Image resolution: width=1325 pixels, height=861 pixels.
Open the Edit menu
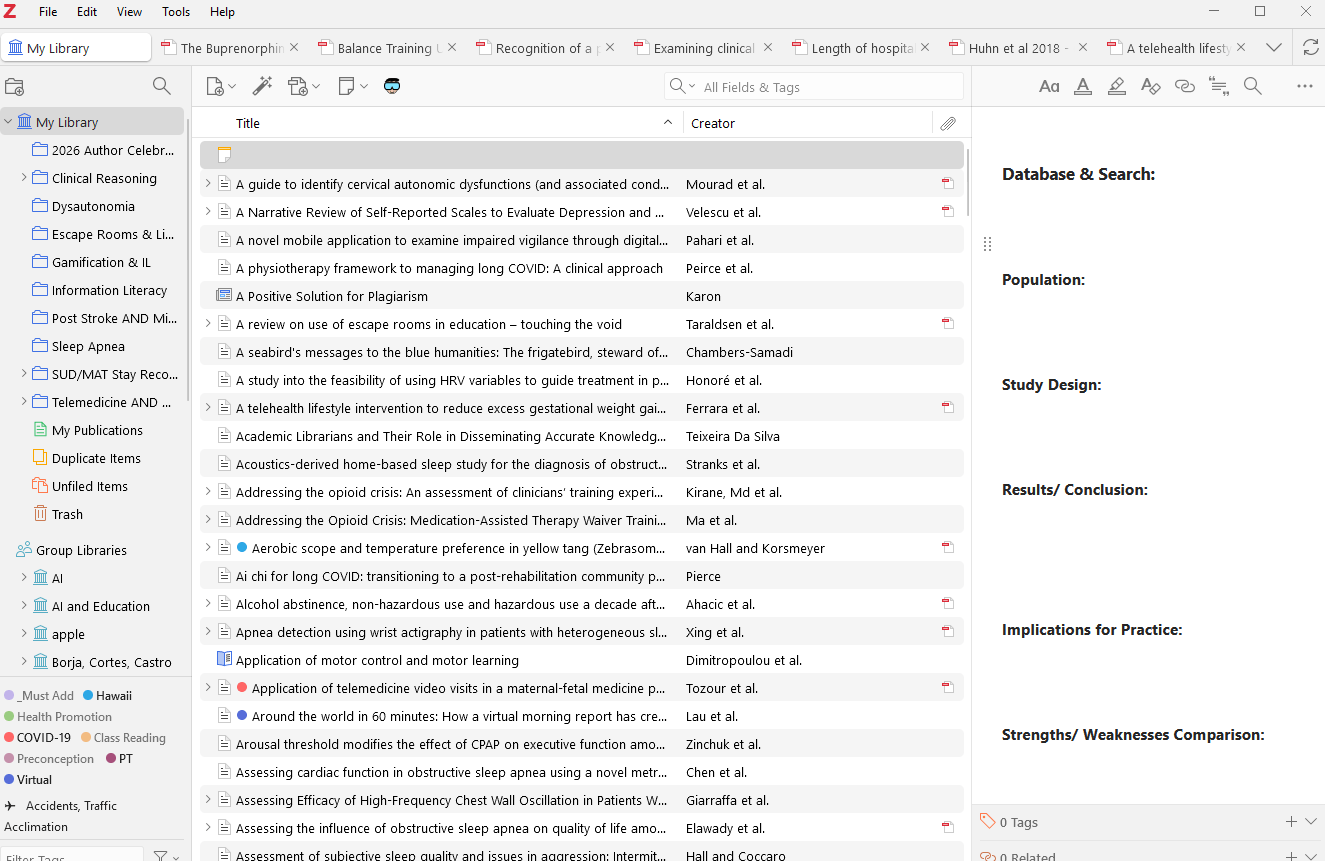[x=87, y=12]
